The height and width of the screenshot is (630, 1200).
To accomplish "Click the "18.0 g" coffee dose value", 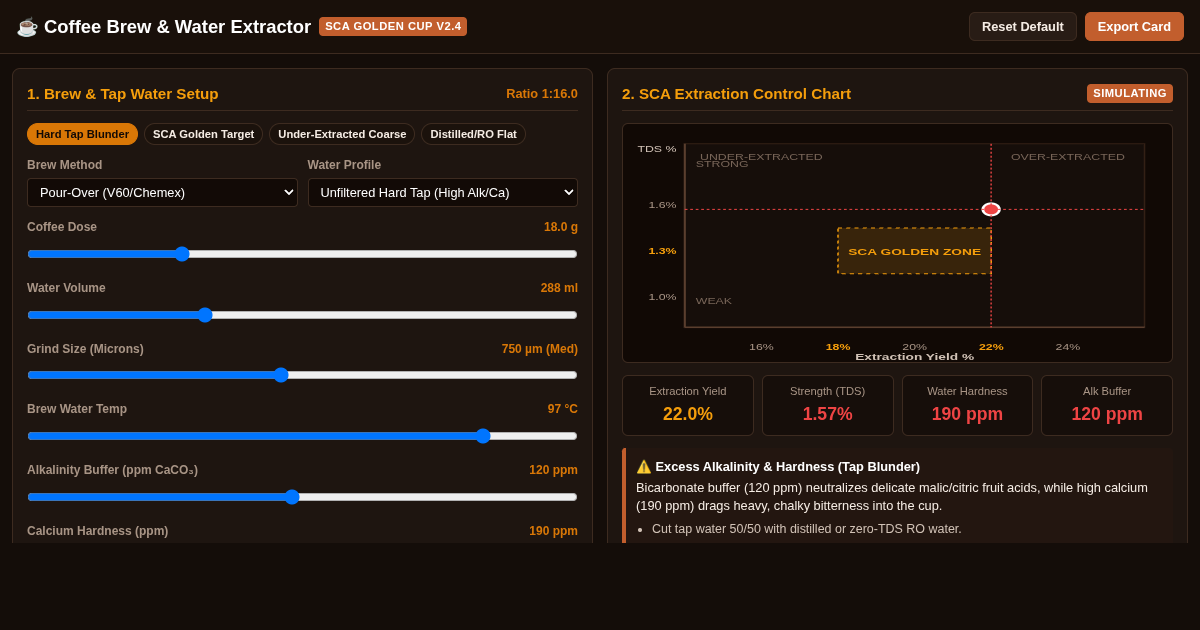I will (561, 227).
